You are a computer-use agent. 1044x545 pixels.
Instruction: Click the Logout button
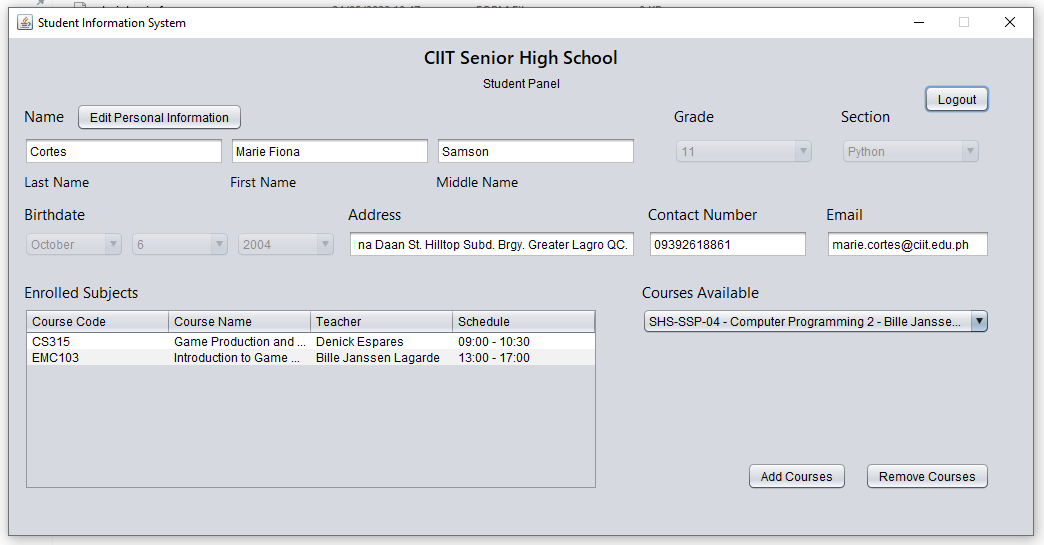pyautogui.click(x=956, y=100)
